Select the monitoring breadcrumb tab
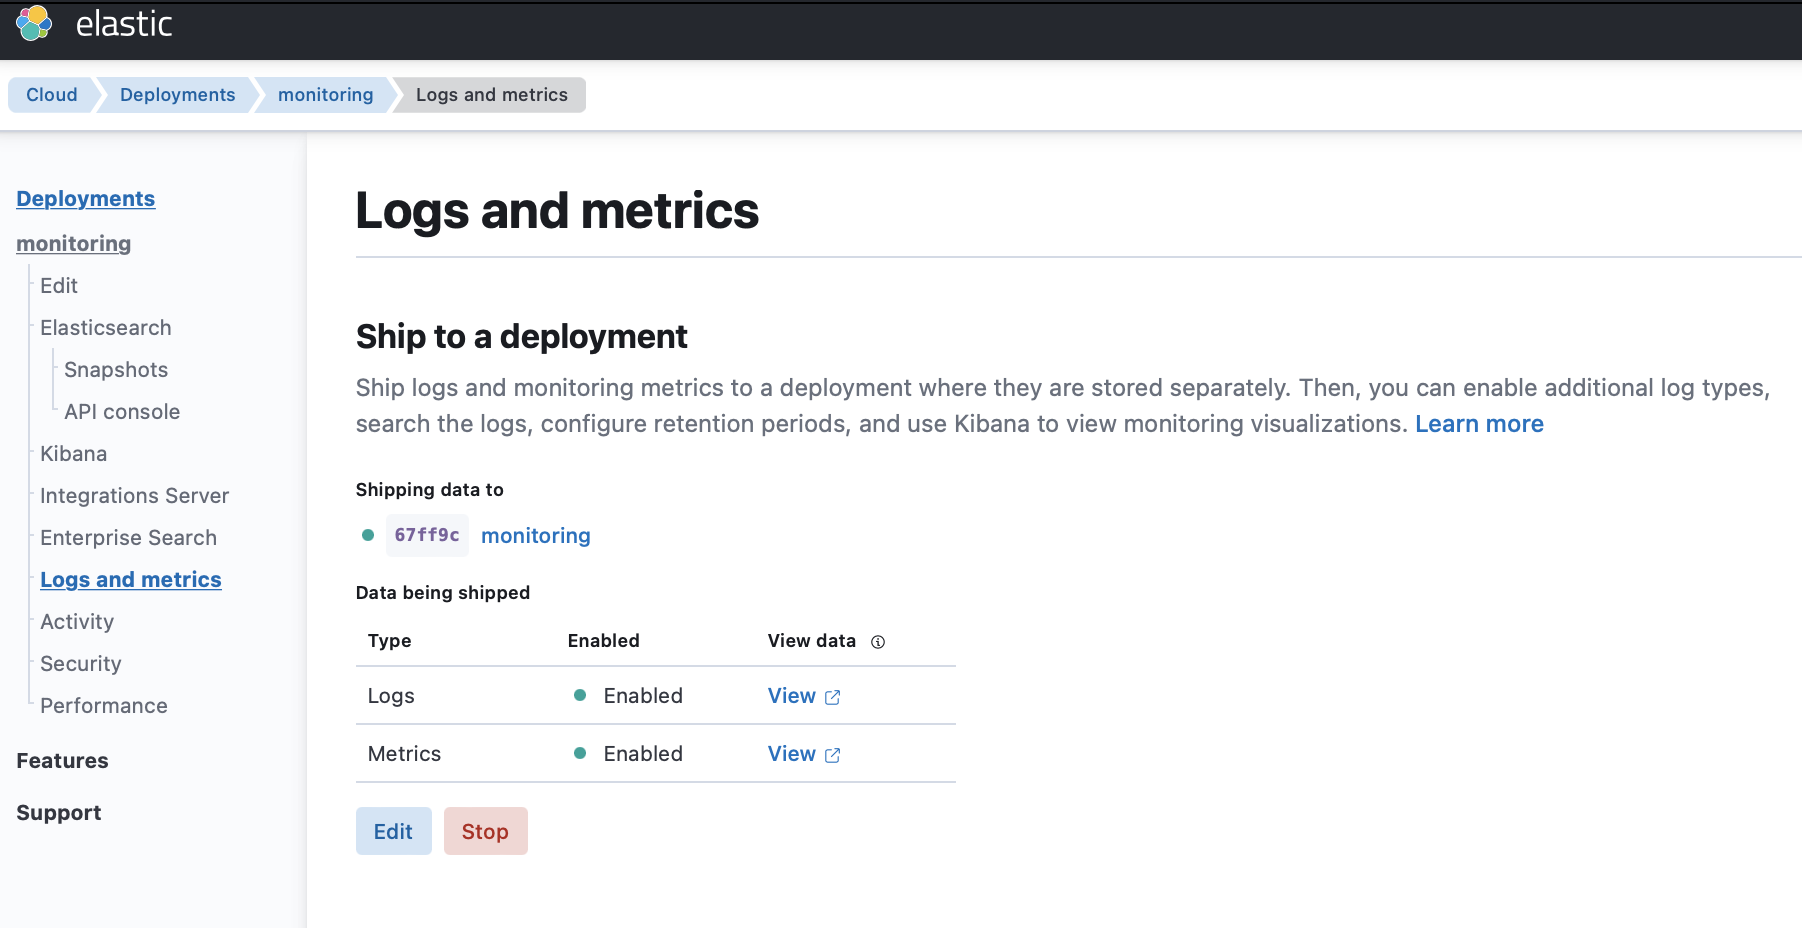This screenshot has height=928, width=1802. [x=324, y=94]
